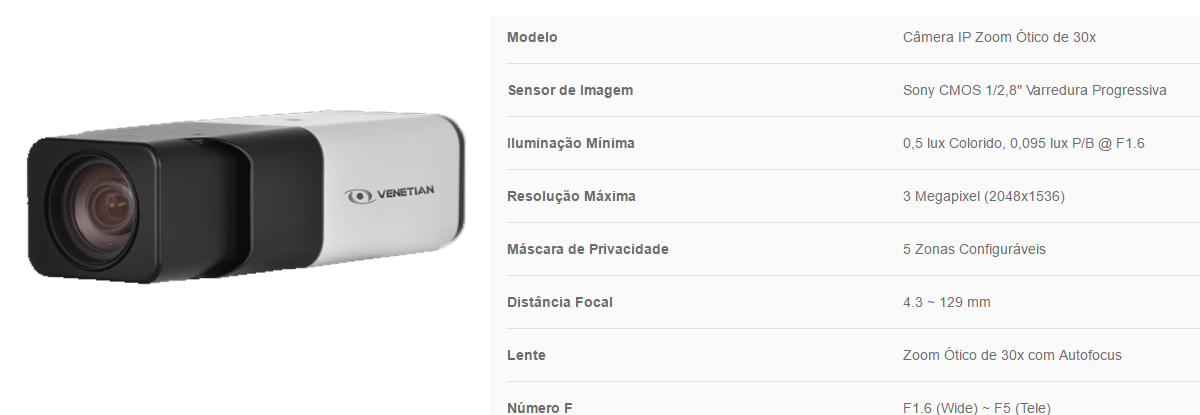Select the 'Câmera IP Zoom Ótico de 30x' value
The height and width of the screenshot is (415, 1200).
tap(1000, 37)
